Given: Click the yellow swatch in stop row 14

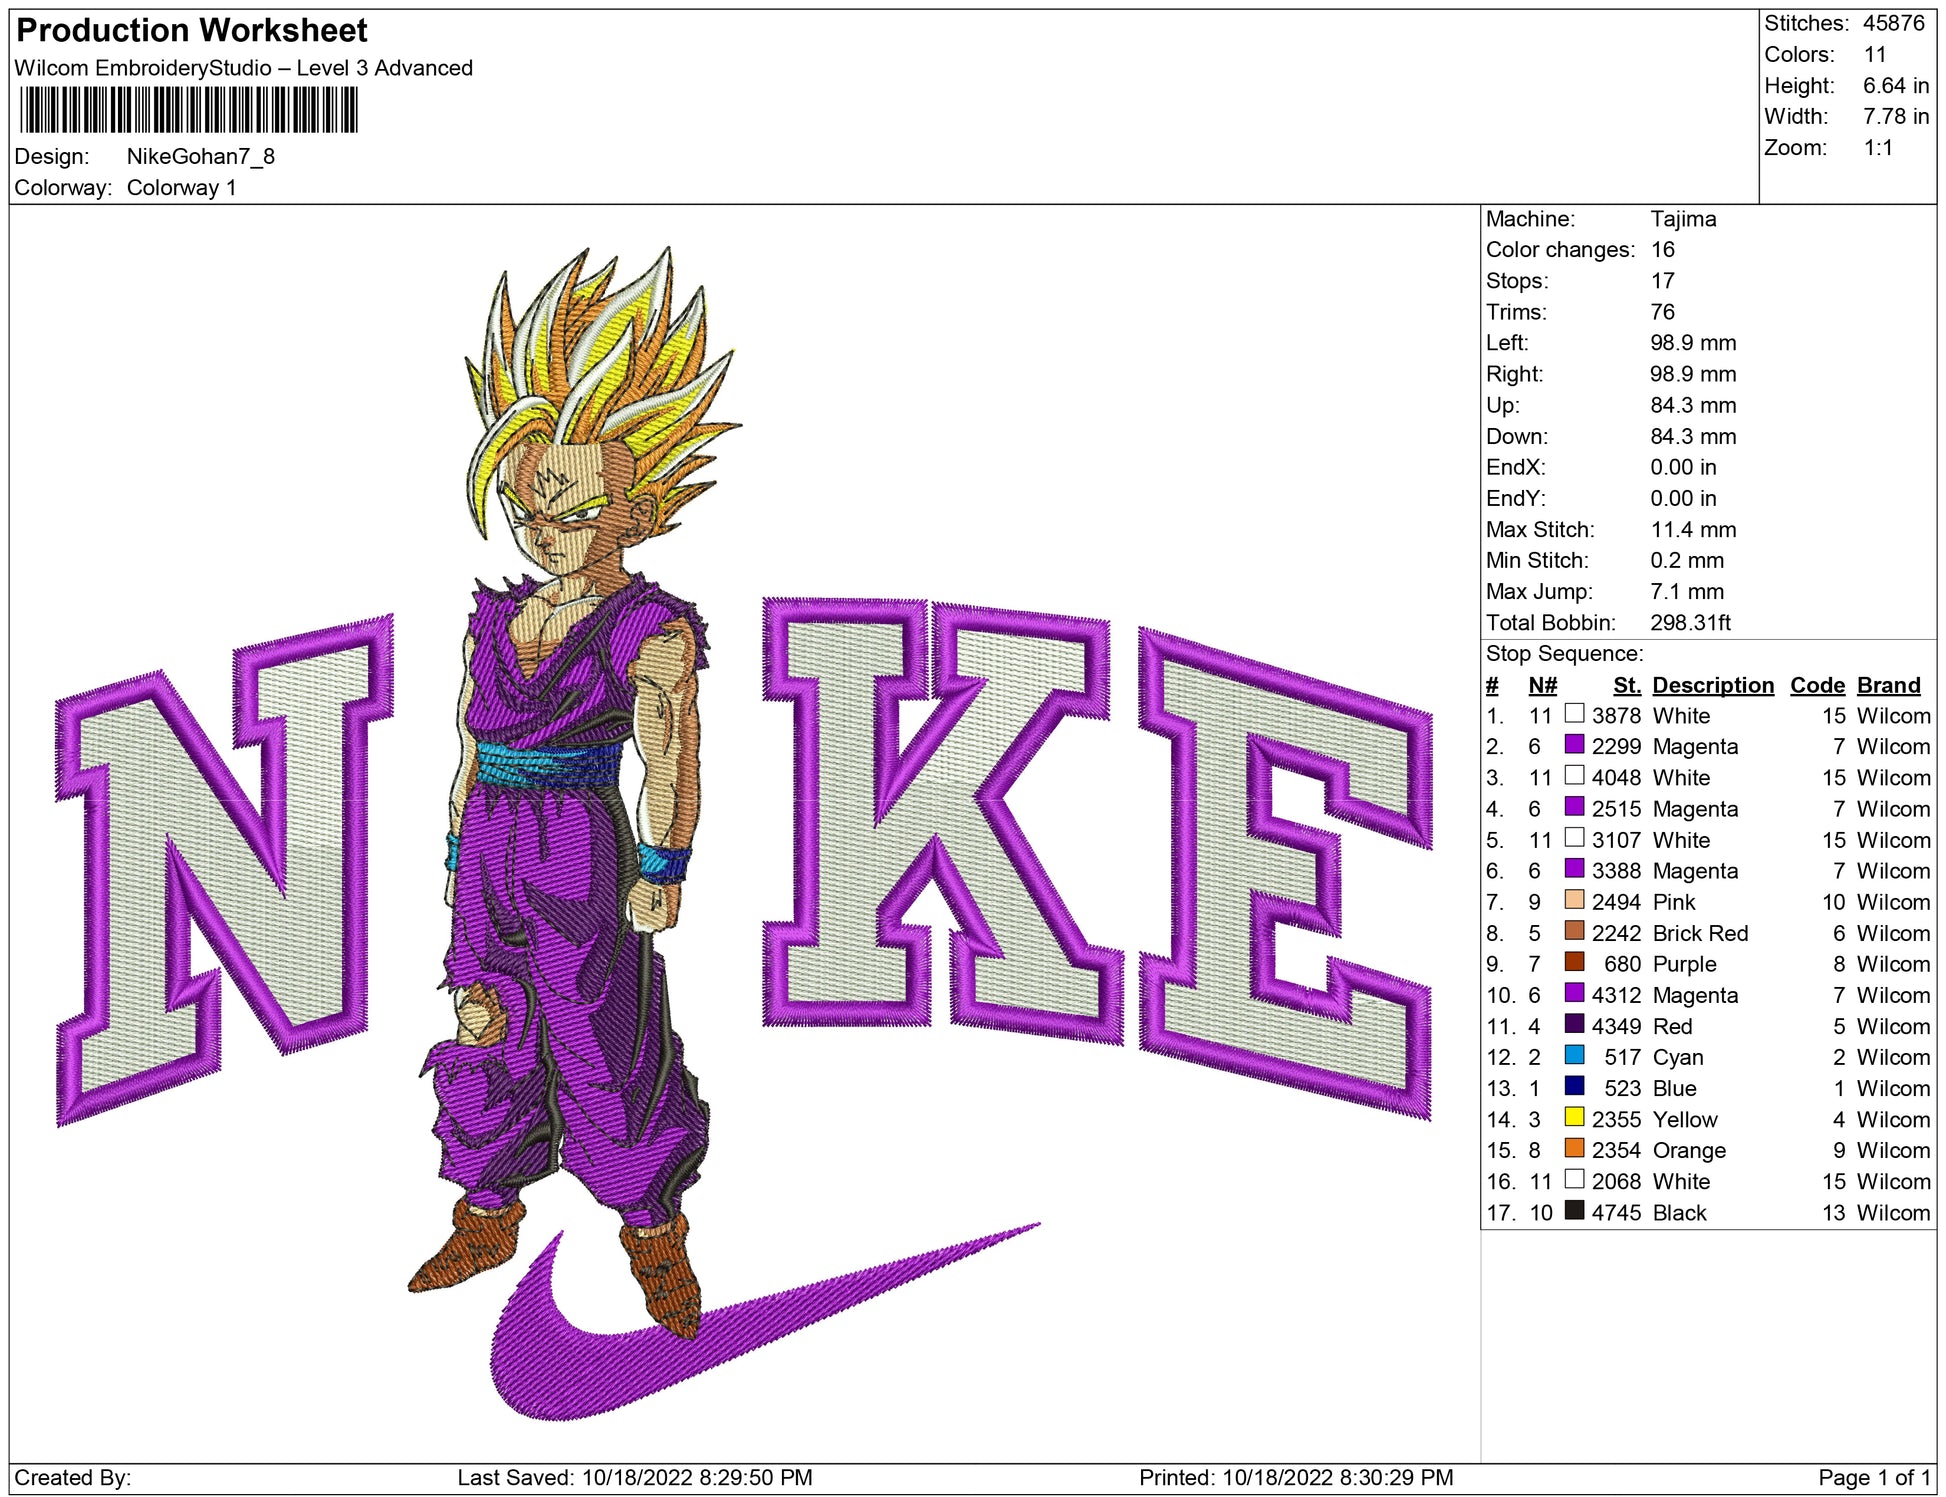Looking at the screenshot, I should pyautogui.click(x=1574, y=1118).
